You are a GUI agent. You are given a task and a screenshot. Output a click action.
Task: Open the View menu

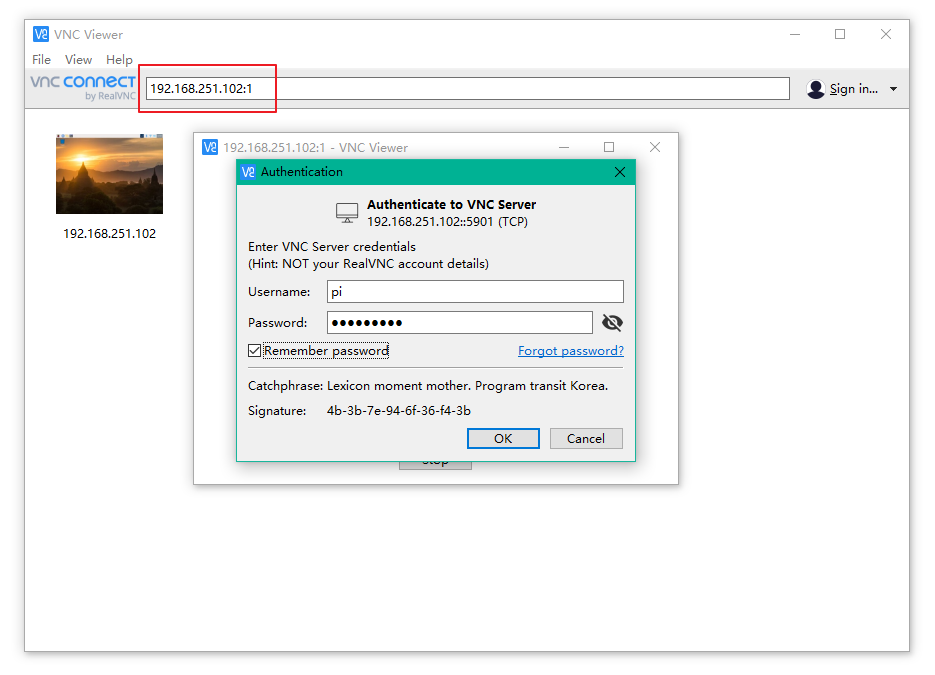click(x=78, y=60)
